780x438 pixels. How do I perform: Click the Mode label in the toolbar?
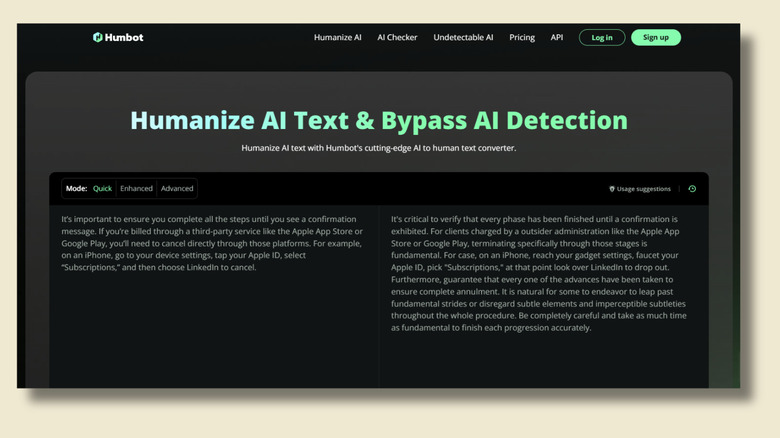pyautogui.click(x=76, y=189)
